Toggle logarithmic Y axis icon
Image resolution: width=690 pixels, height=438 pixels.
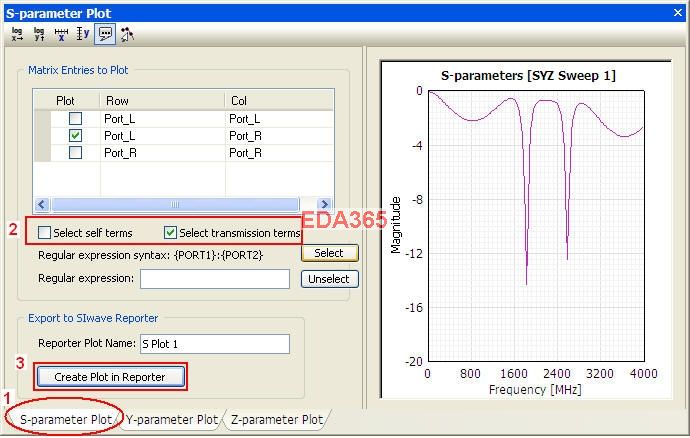click(39, 34)
